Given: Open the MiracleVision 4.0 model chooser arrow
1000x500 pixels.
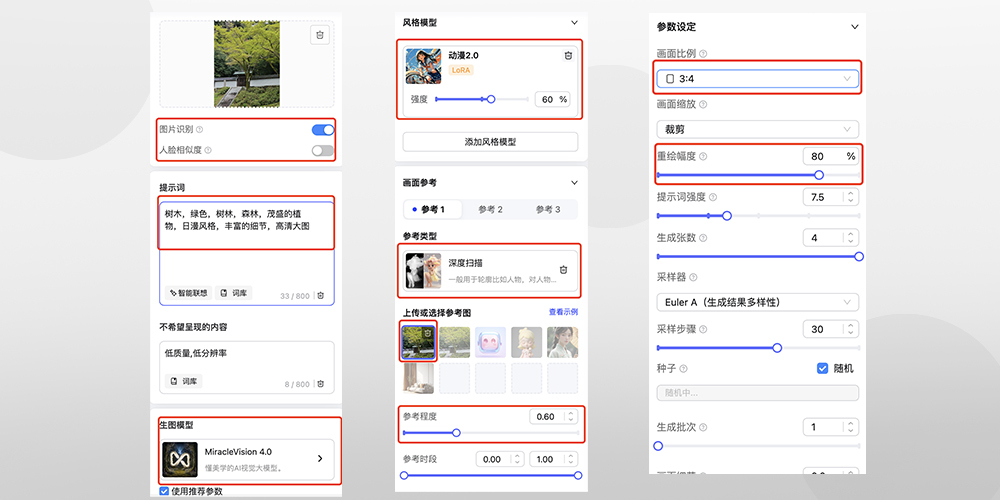Looking at the screenshot, I should pos(320,459).
